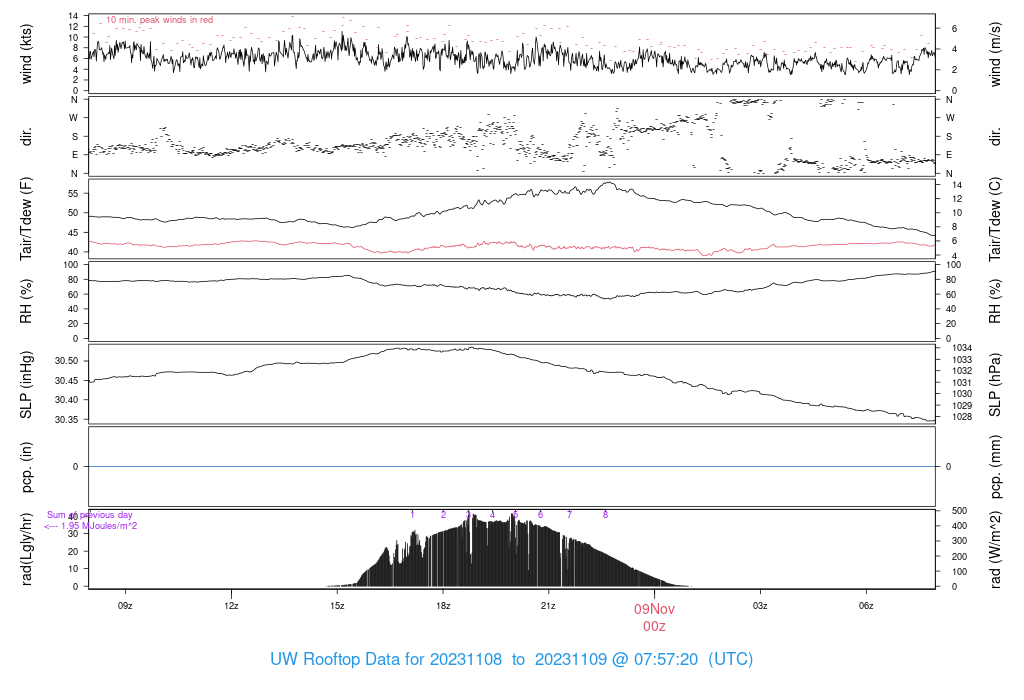The width and height of the screenshot is (1024, 700).
Task: Click the '1031' hPa tick value
Action: [x=962, y=383]
